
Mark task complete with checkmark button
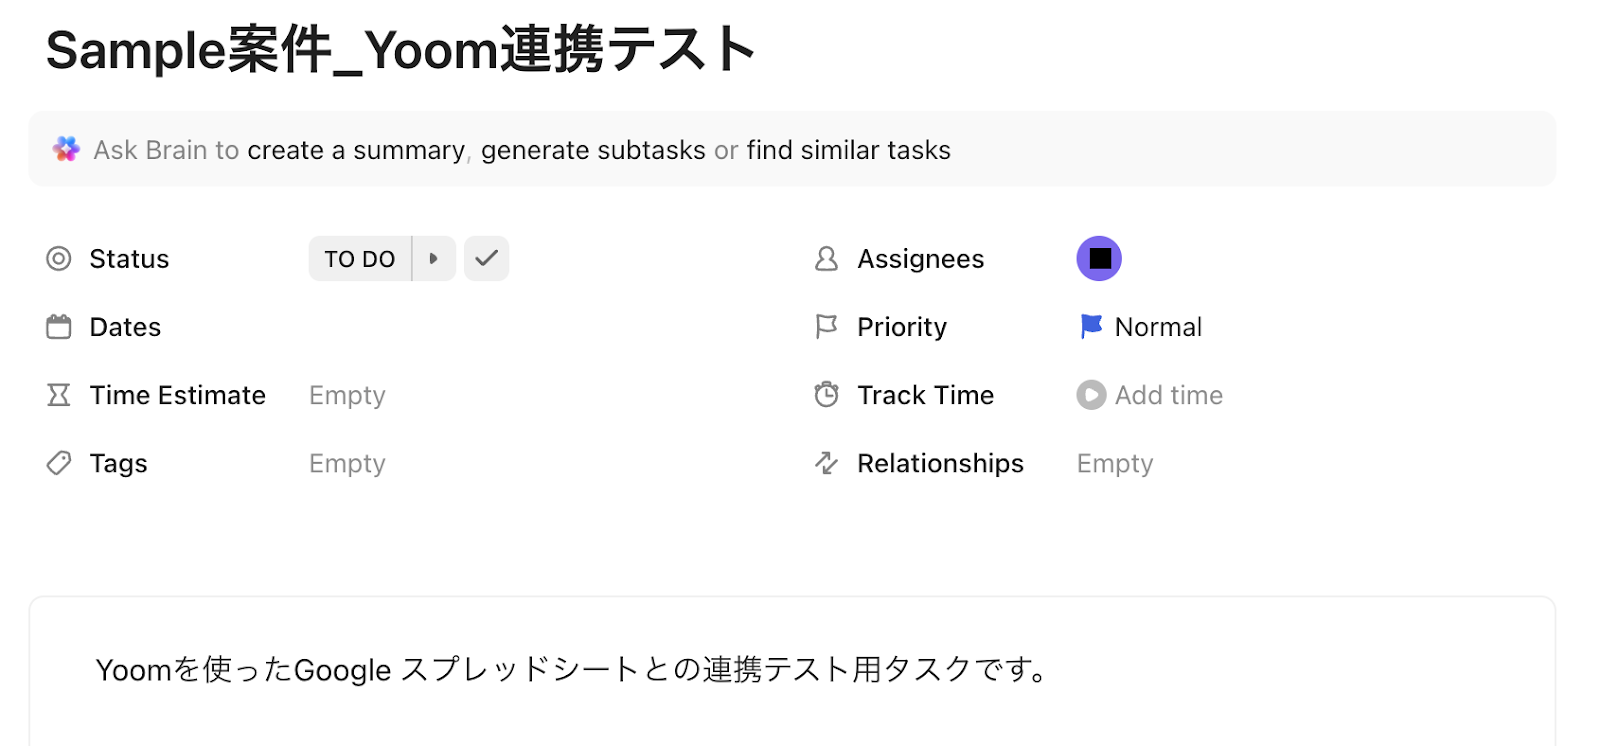[x=487, y=259]
